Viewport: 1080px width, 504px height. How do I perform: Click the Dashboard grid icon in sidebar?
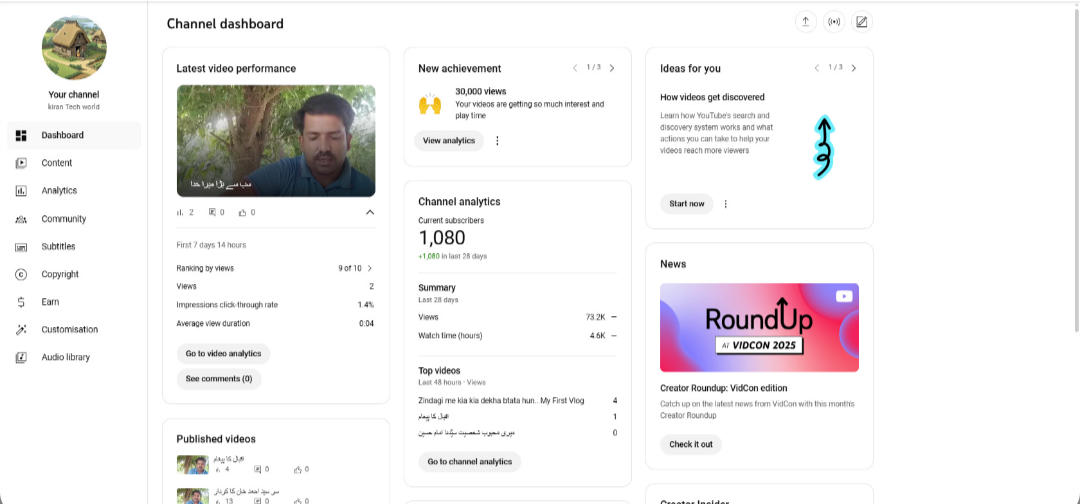coord(21,136)
